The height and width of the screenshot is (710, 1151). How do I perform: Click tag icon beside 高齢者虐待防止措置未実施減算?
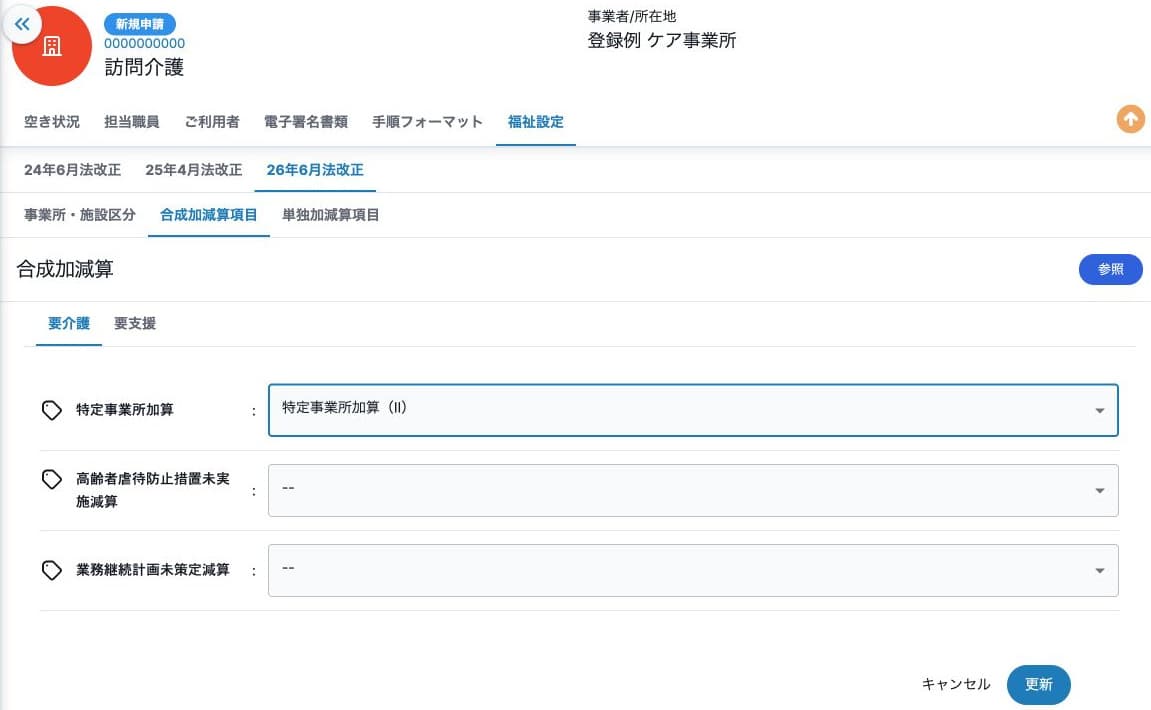point(51,479)
